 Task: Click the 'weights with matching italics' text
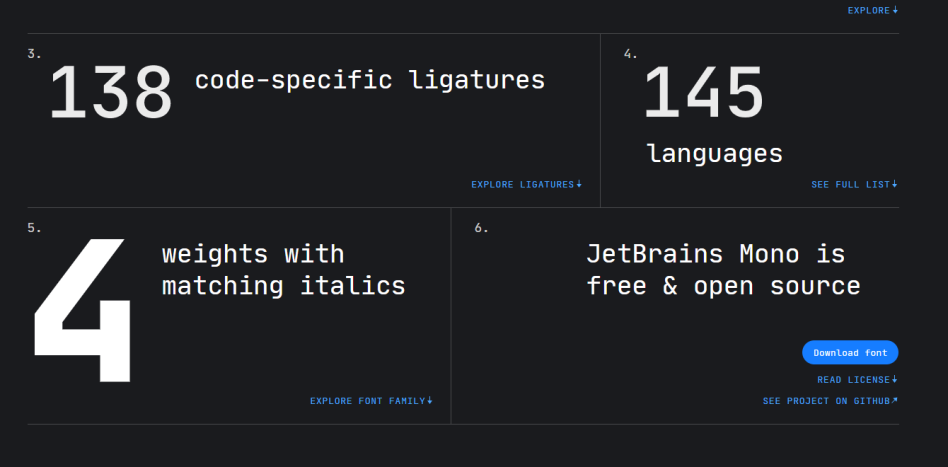pyautogui.click(x=284, y=270)
